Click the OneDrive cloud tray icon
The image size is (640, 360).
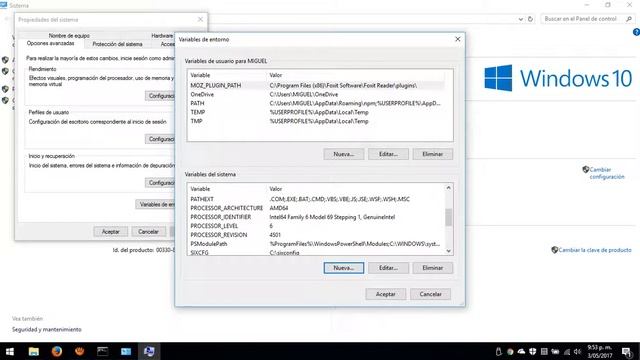click(521, 351)
